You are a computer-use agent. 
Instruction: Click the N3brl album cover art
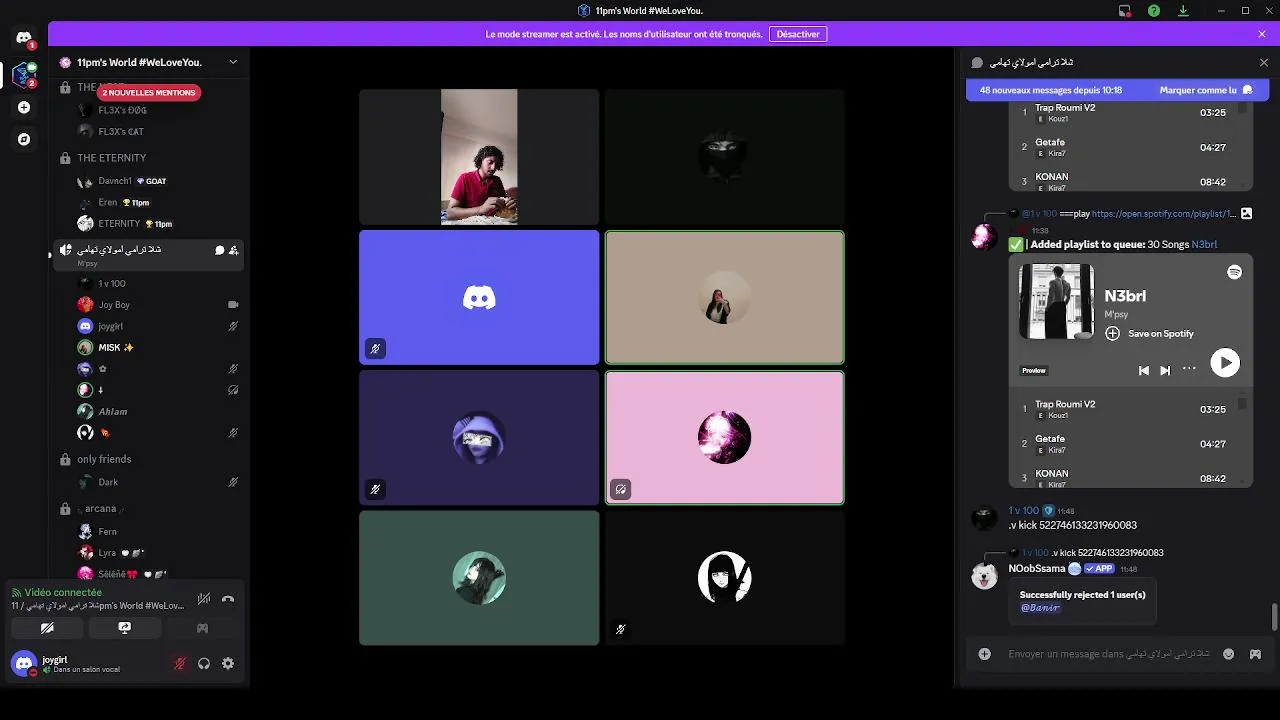coord(1056,302)
